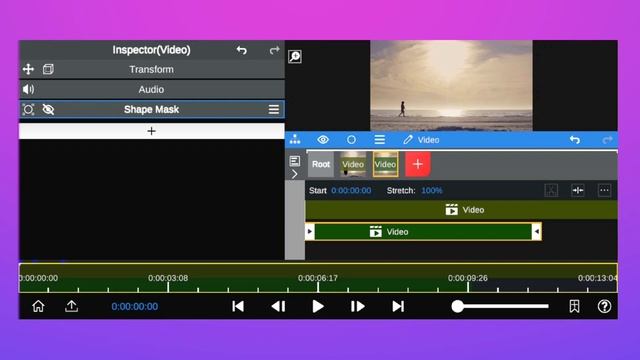
Task: Jump to the start of timeline
Action: 238,306
